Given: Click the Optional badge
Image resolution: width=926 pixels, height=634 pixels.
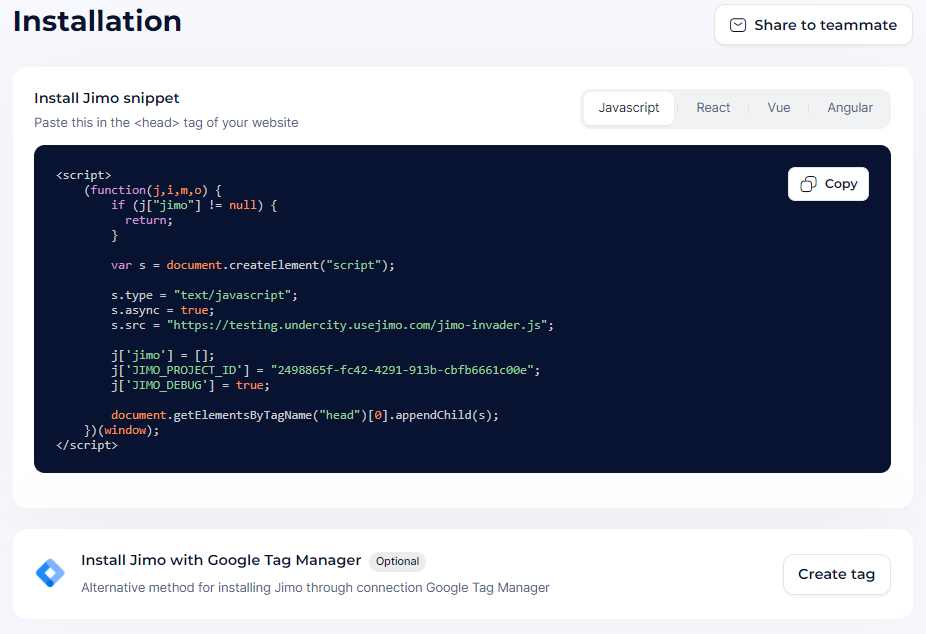Looking at the screenshot, I should click(x=397, y=561).
